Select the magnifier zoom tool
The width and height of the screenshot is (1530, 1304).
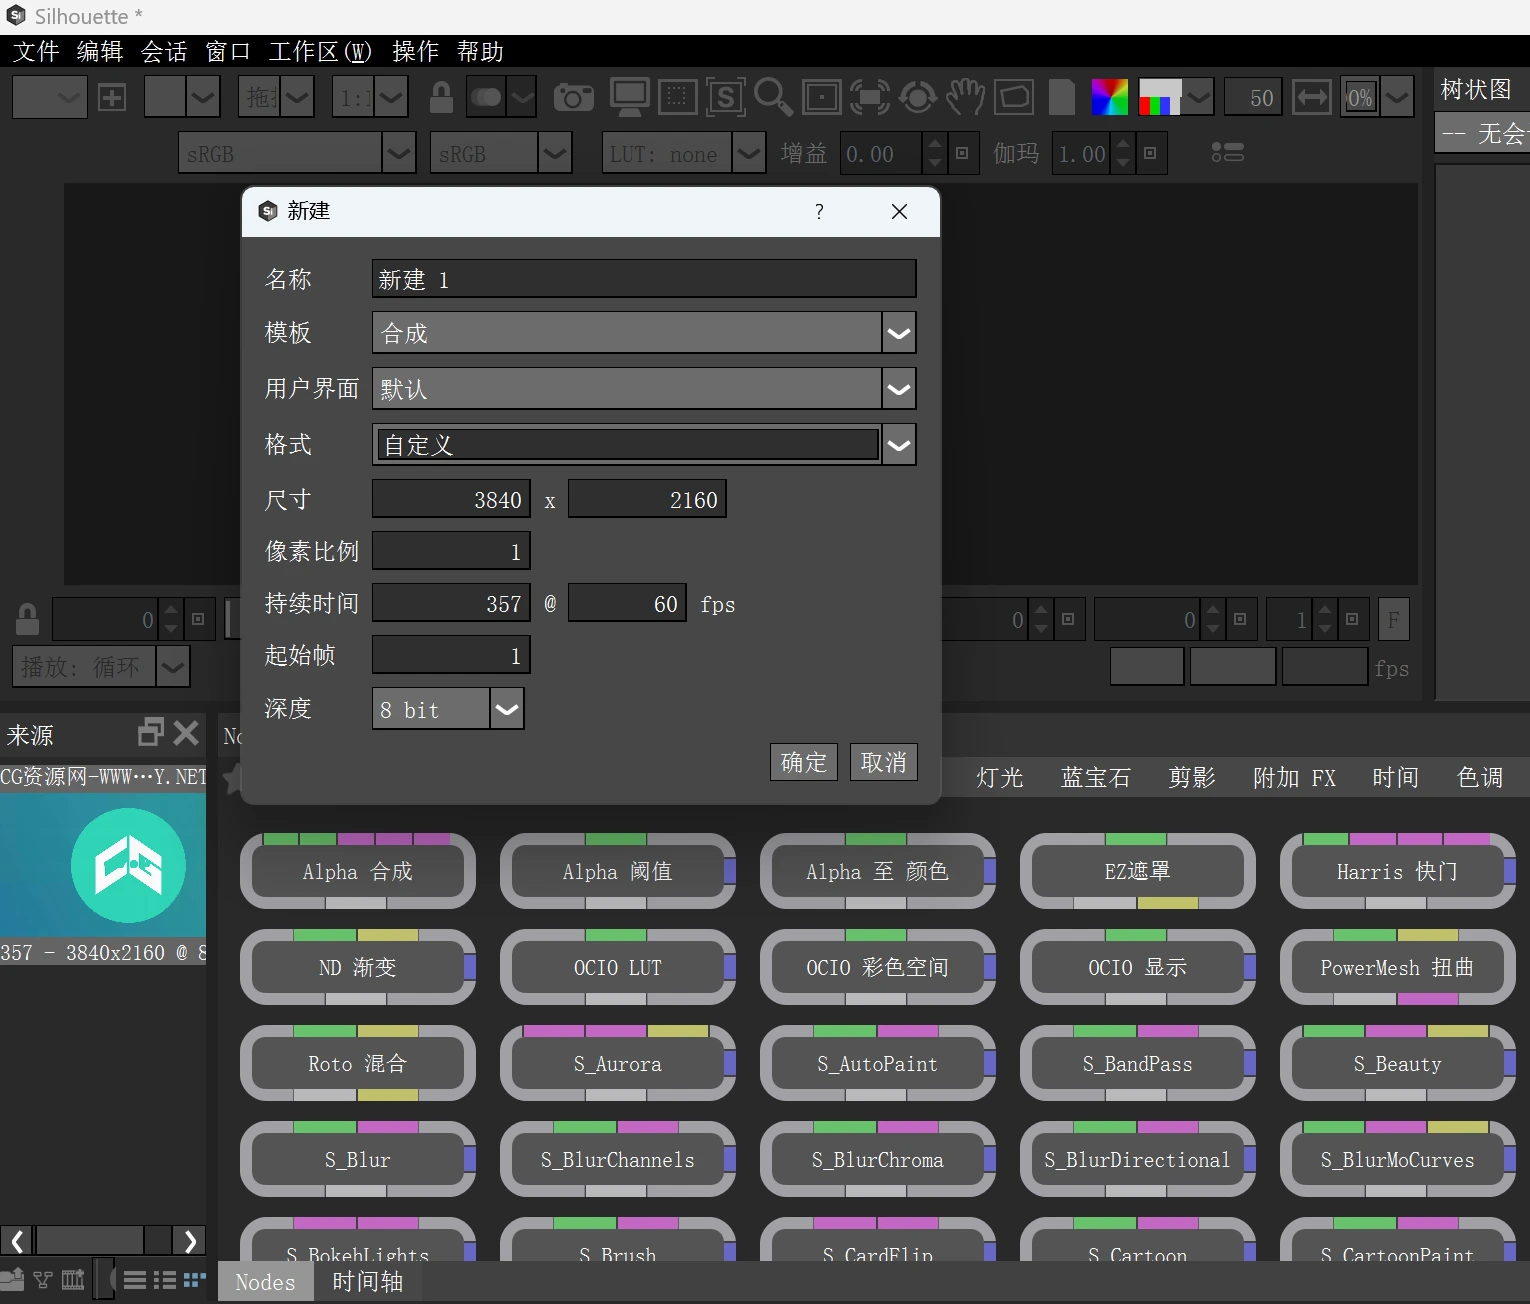click(772, 97)
